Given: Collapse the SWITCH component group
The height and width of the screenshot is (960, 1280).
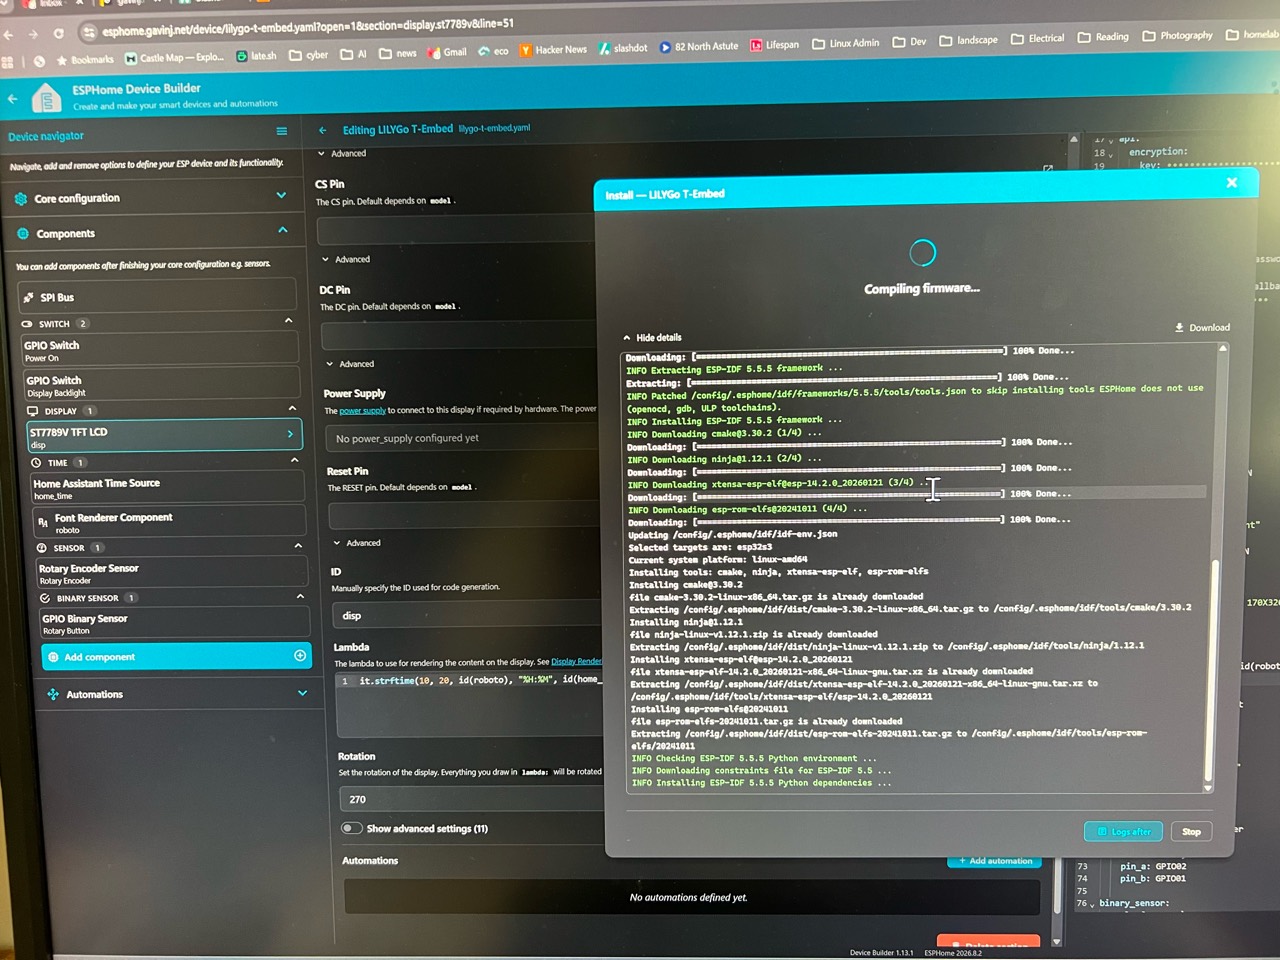Looking at the screenshot, I should click(x=289, y=320).
